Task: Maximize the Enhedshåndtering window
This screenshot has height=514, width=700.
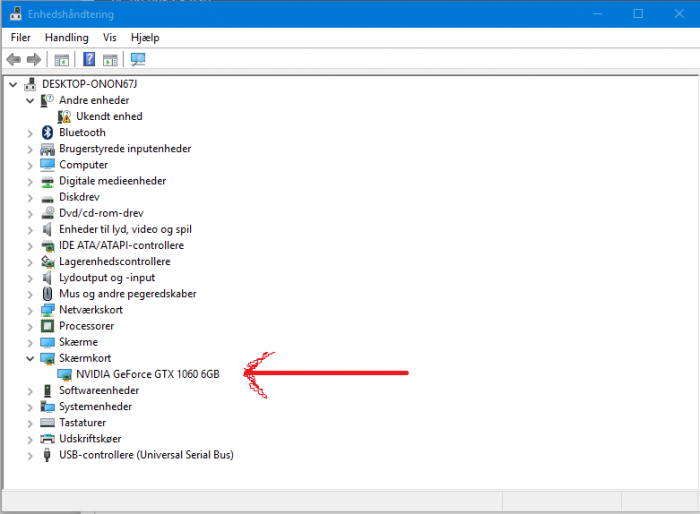Action: pos(638,14)
